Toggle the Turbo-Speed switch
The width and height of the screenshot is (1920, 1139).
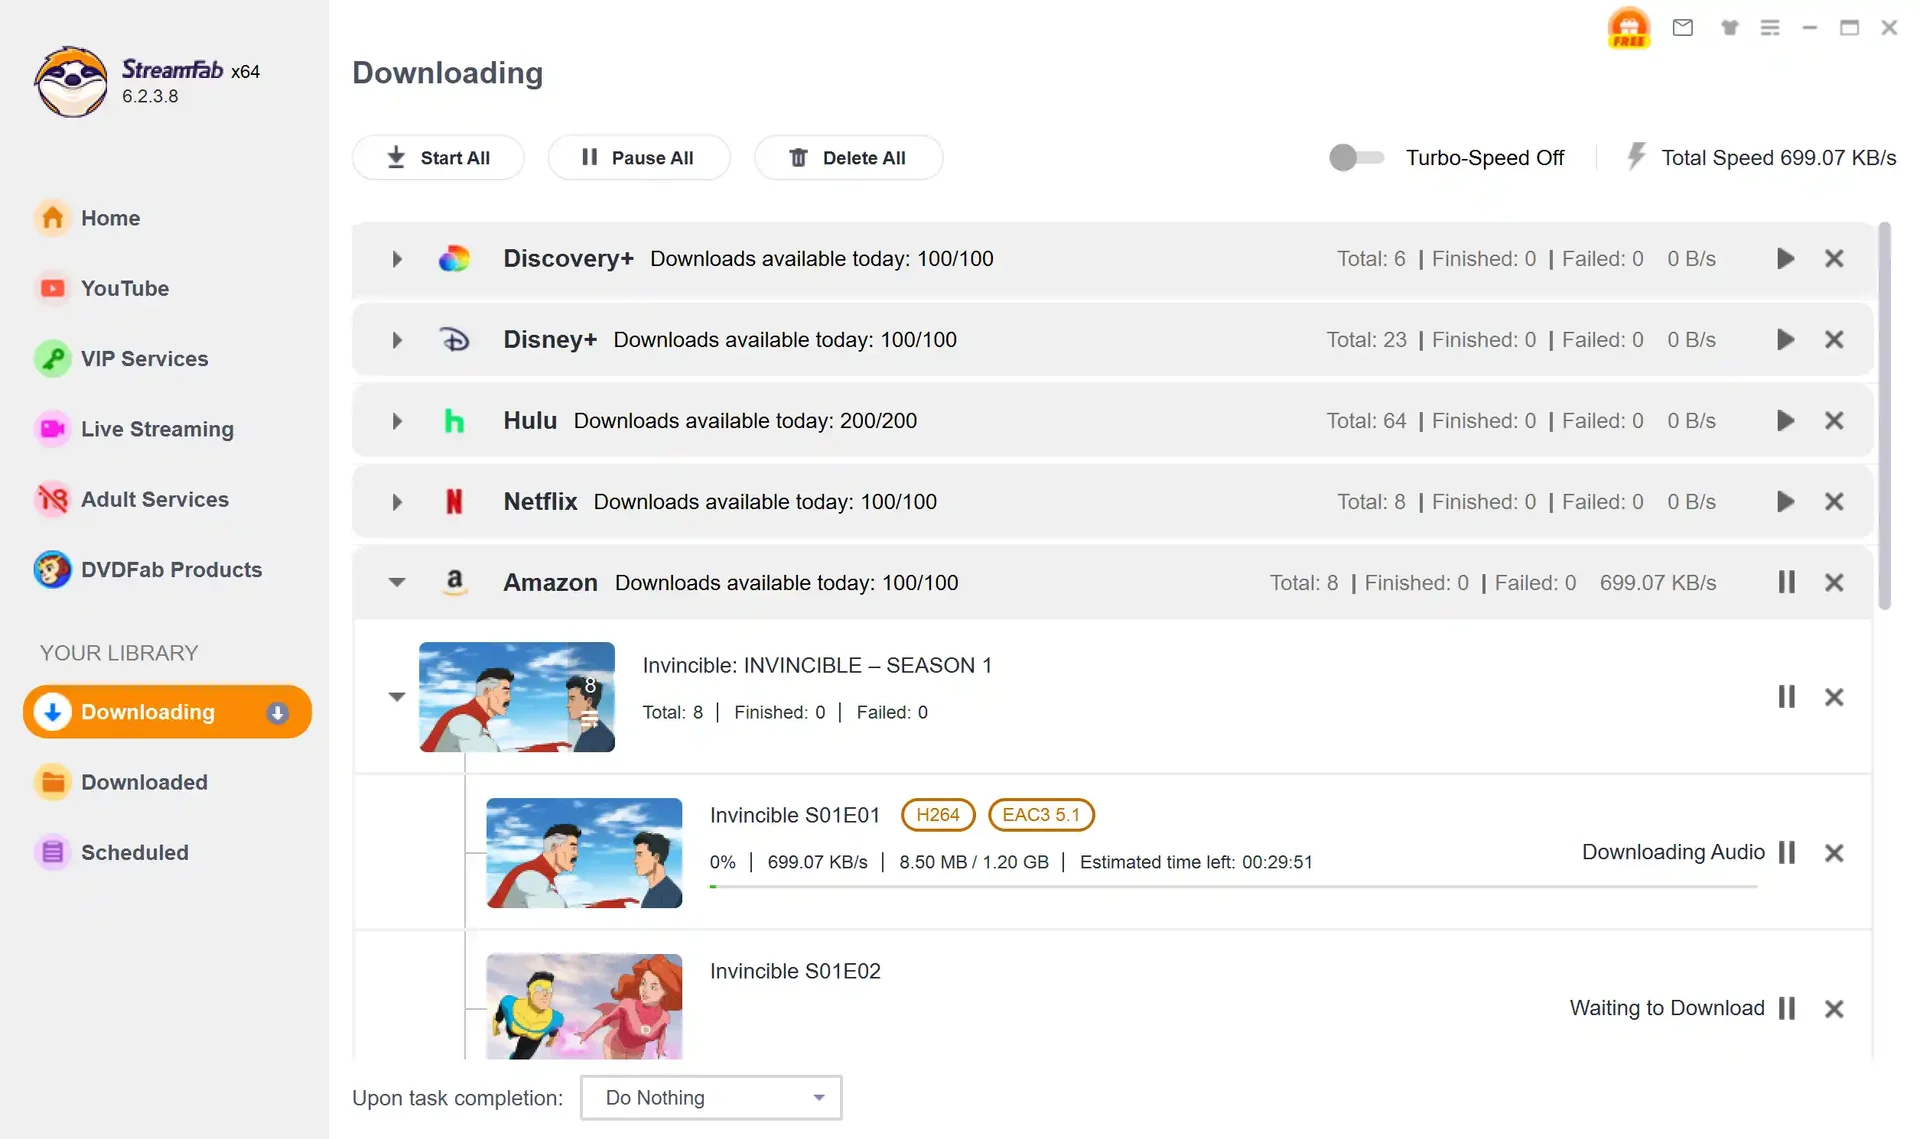pyautogui.click(x=1356, y=158)
